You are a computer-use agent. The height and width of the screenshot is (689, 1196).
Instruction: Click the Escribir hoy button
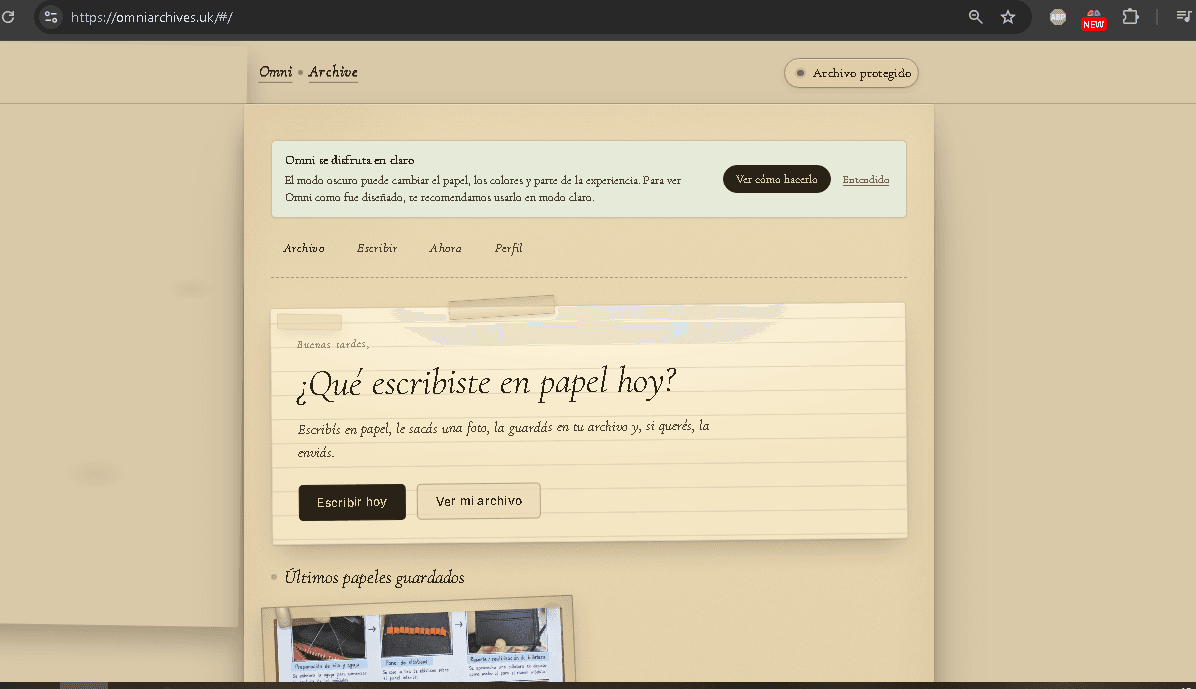352,502
